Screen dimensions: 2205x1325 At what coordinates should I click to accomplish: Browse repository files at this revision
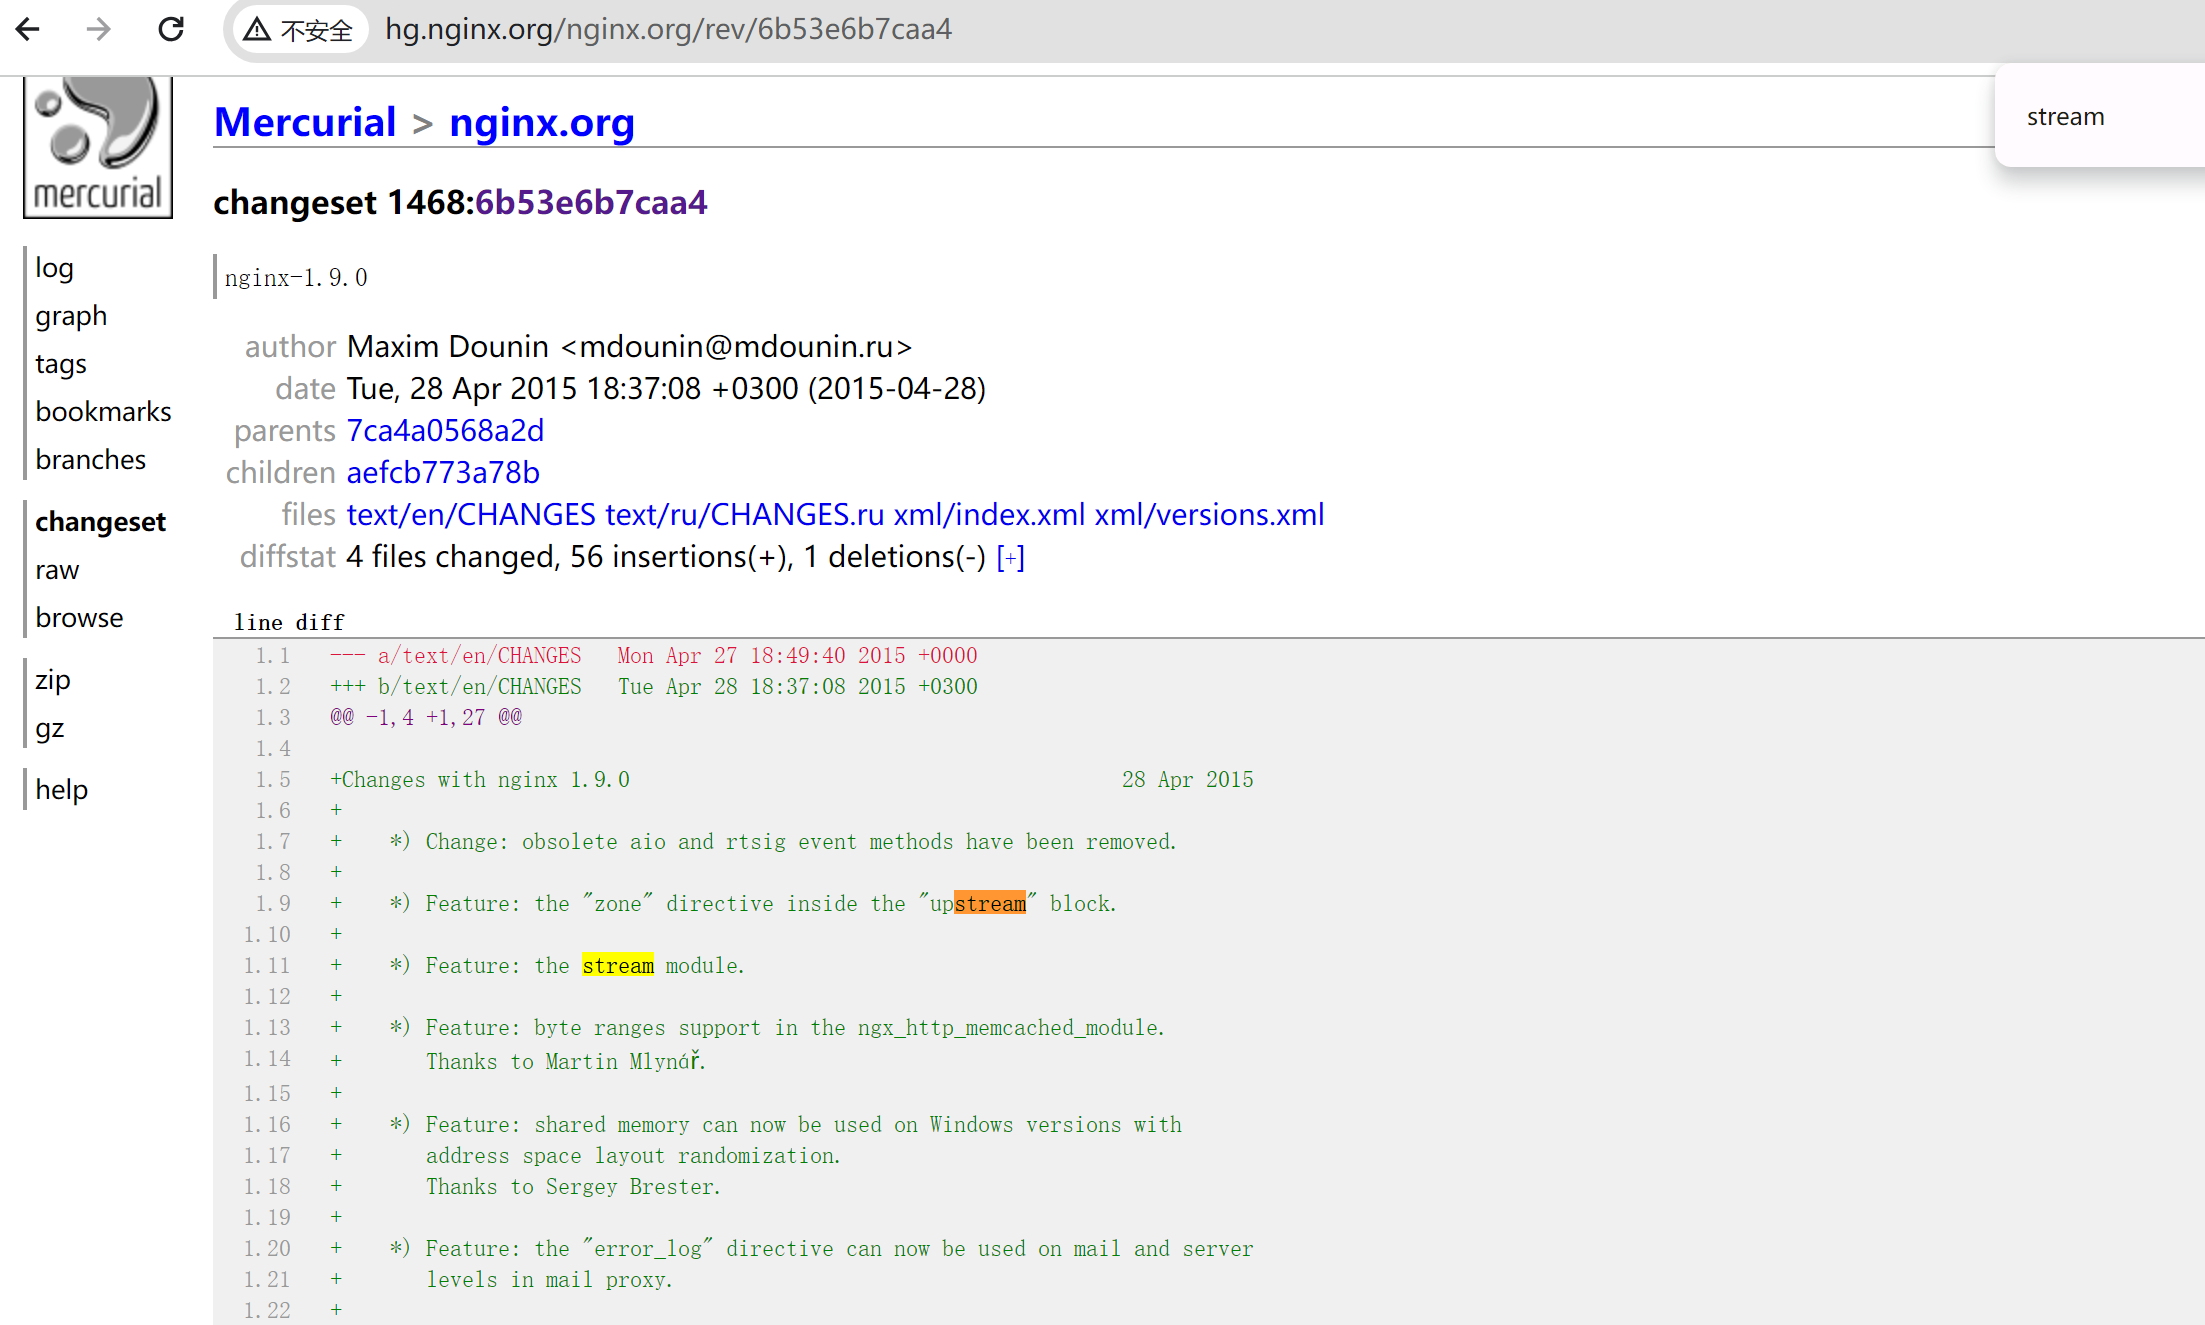coord(79,617)
